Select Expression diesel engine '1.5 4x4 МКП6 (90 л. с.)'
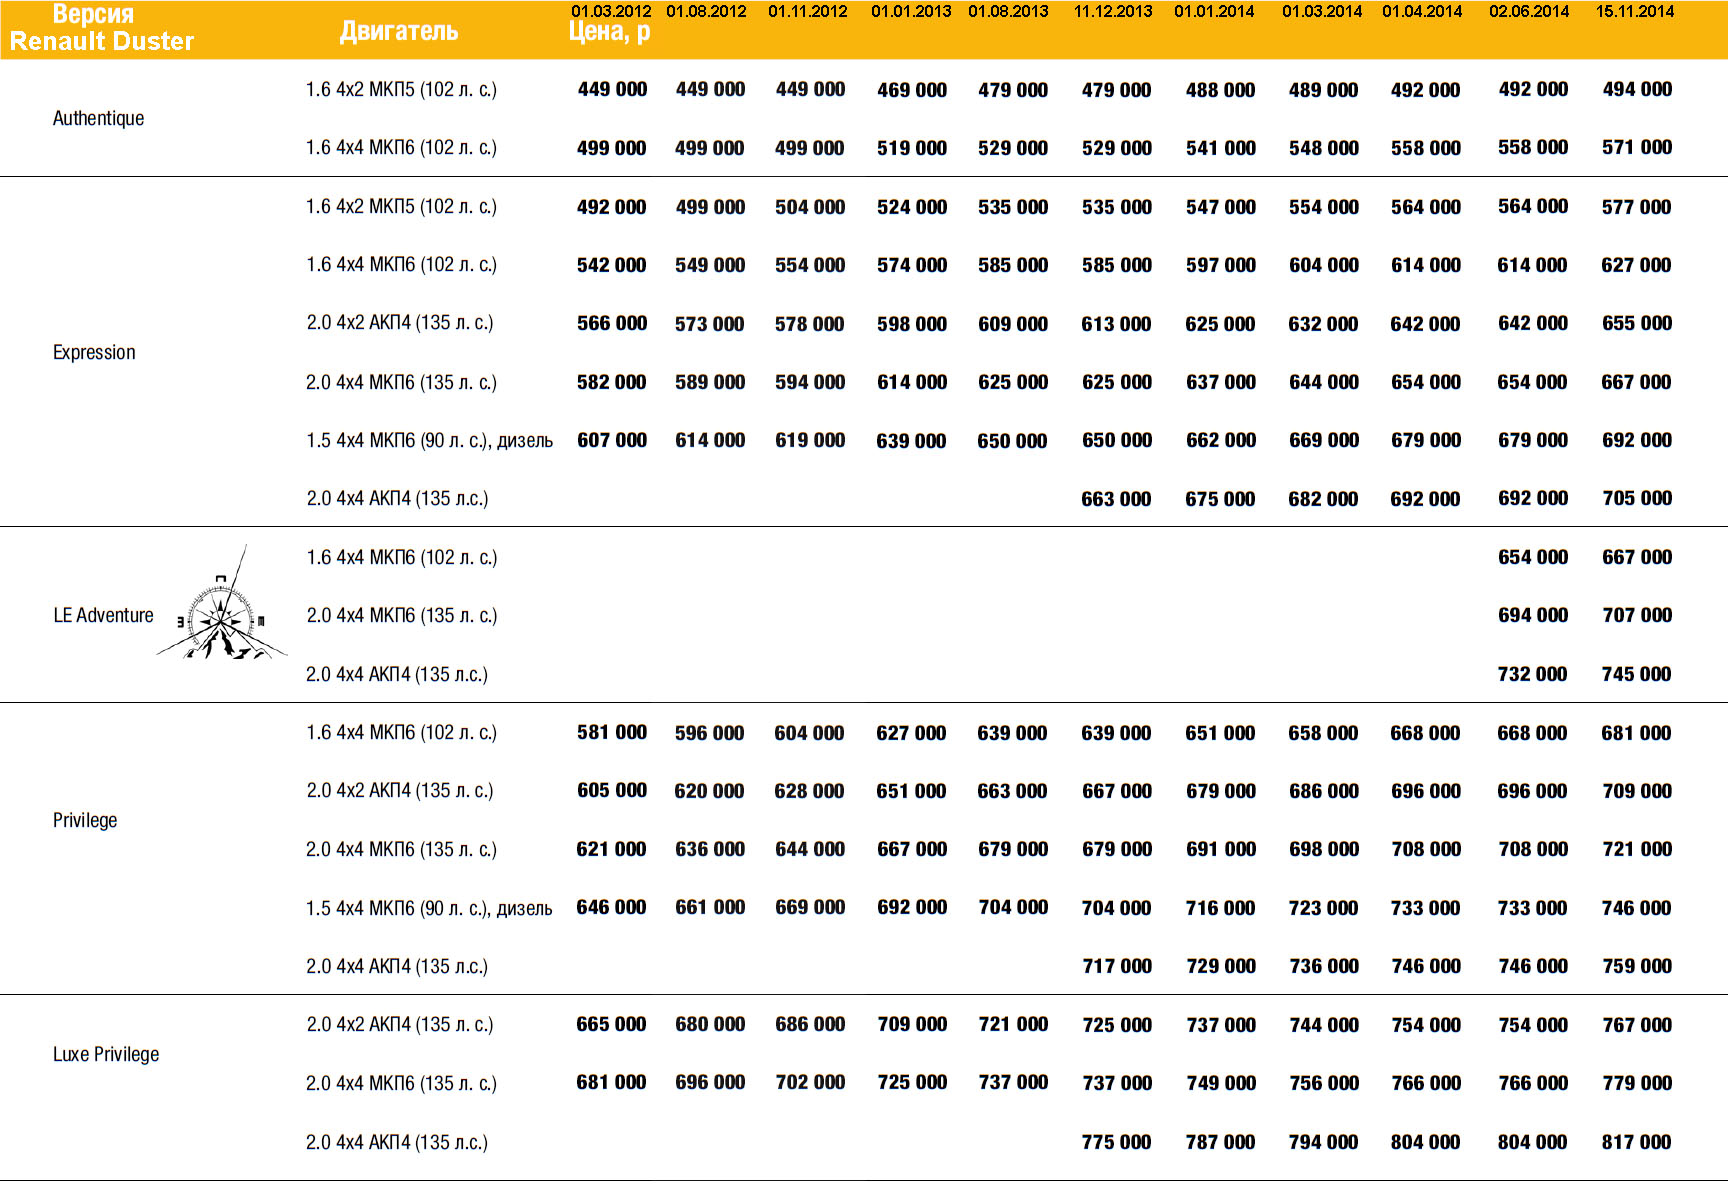This screenshot has width=1728, height=1187. 429,440
